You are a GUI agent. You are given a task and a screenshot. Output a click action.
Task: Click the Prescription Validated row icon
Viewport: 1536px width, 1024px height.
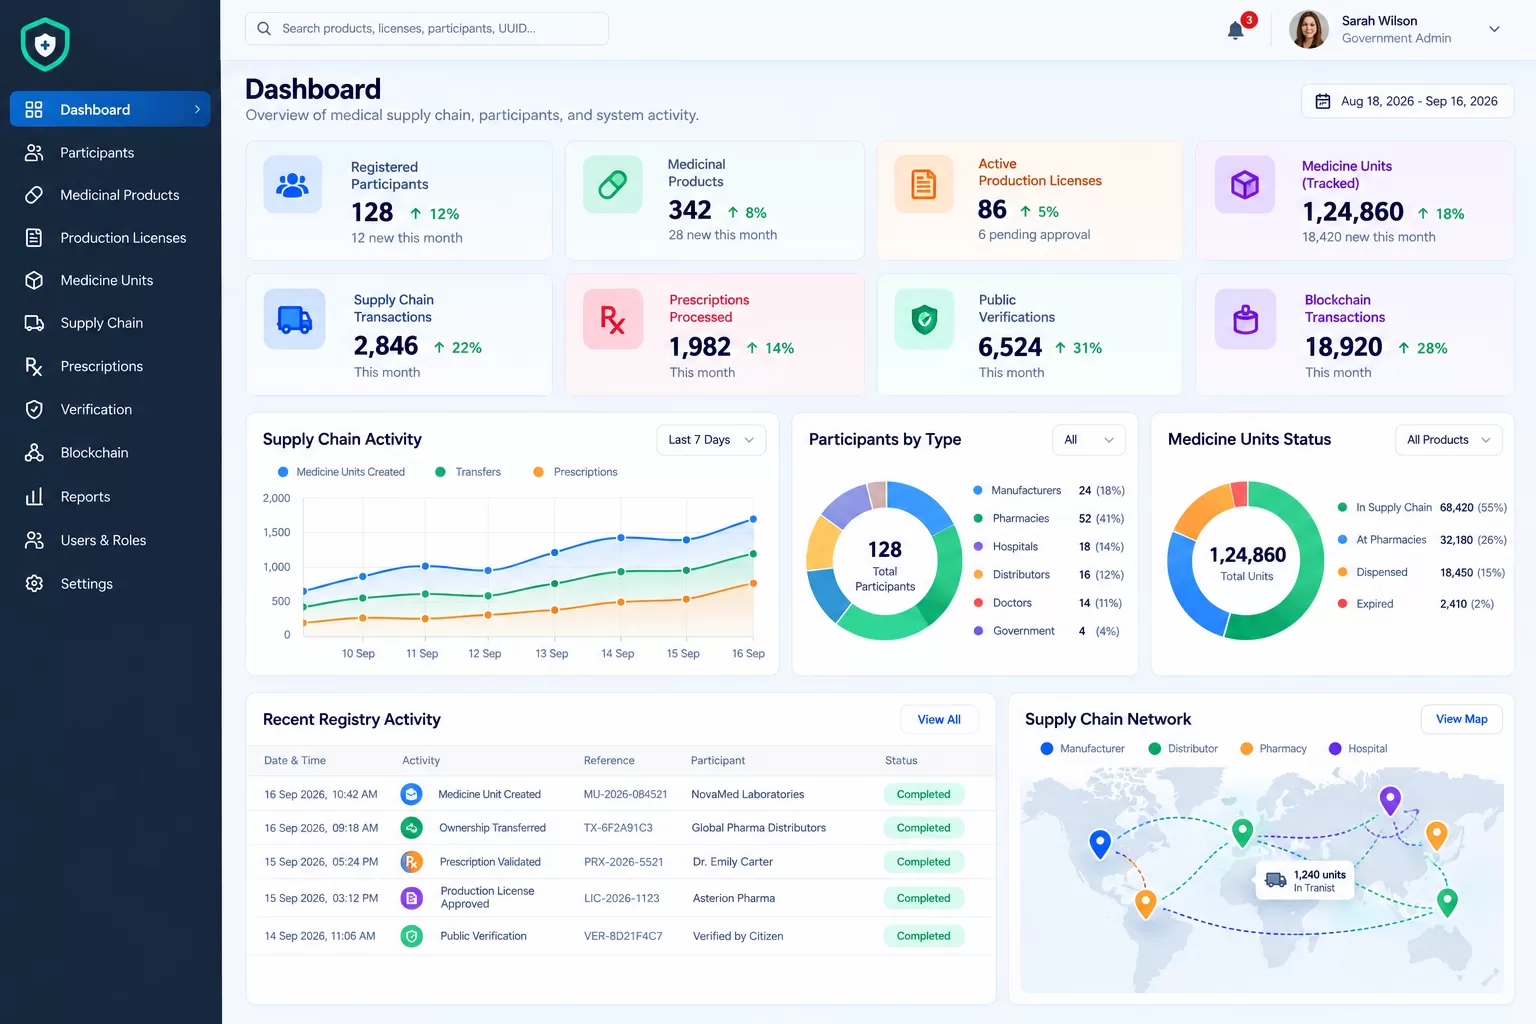pos(411,862)
